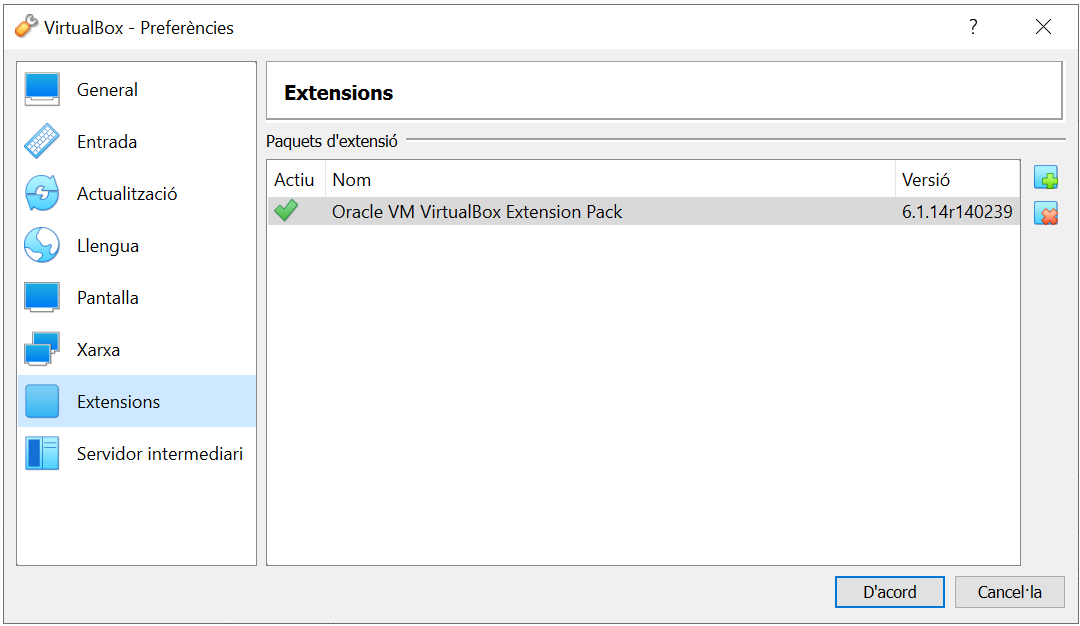
Task: Switch to the Xarxa settings page
Action: click(x=98, y=350)
